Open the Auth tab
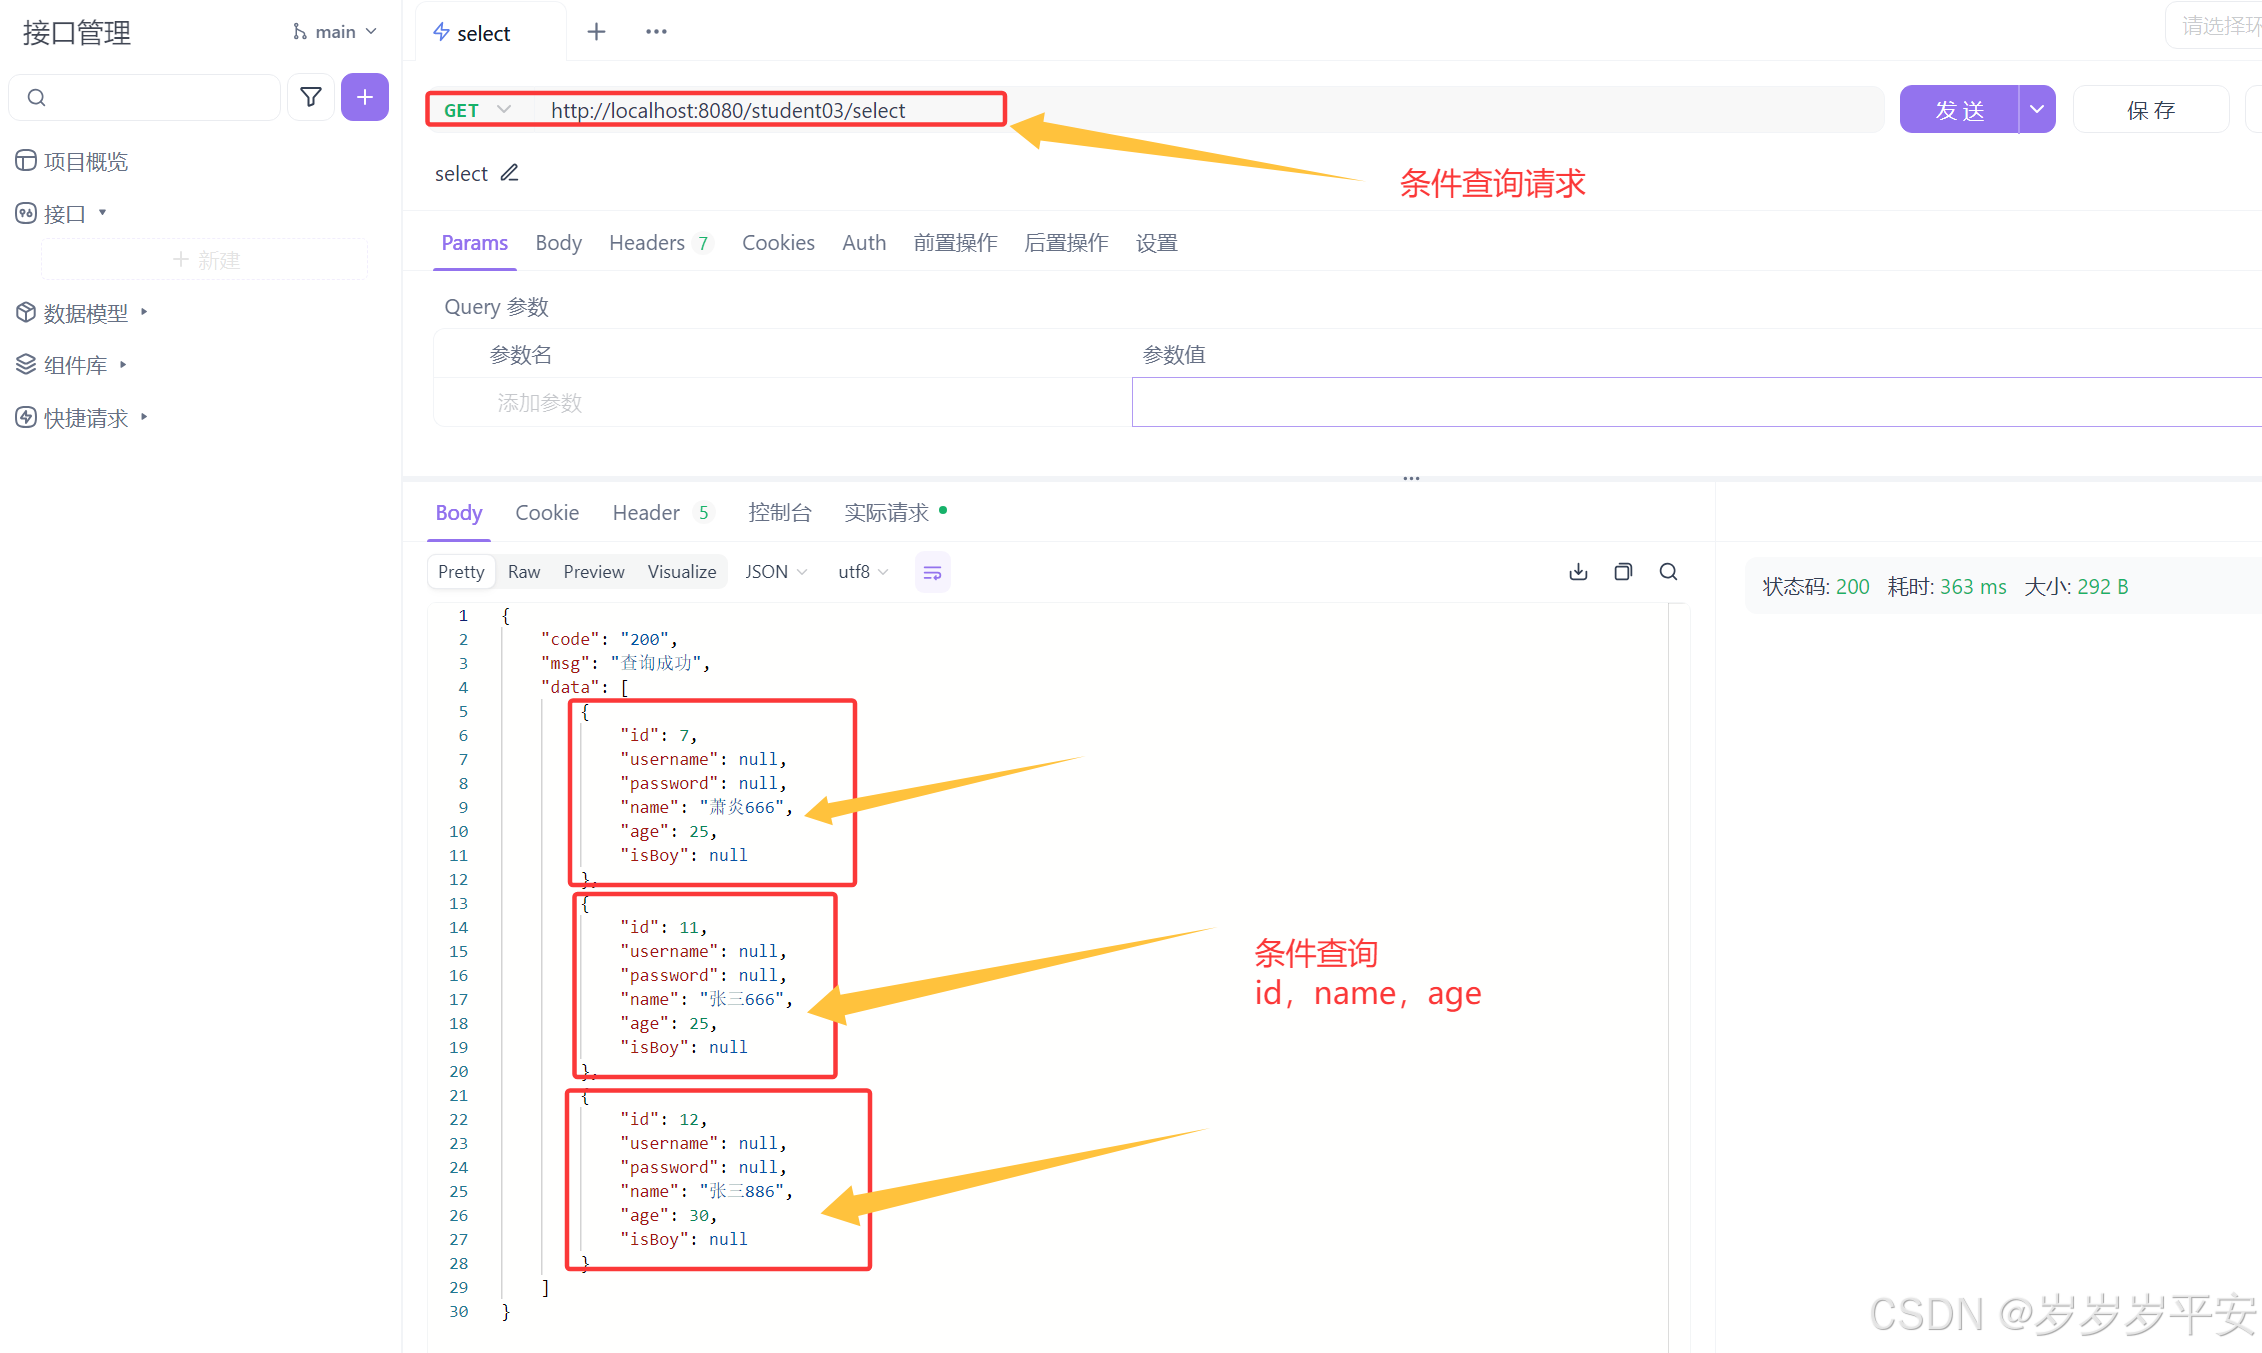 click(864, 243)
